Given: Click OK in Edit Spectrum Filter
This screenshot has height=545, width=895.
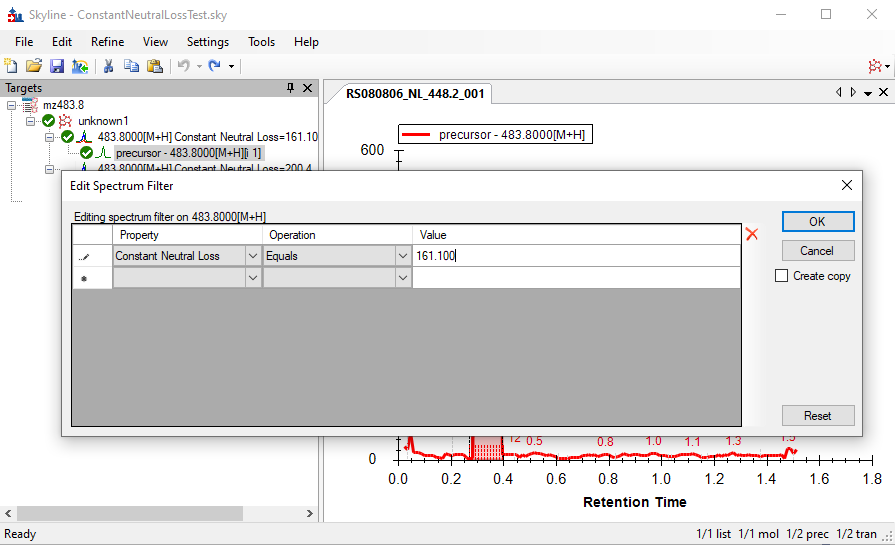Looking at the screenshot, I should [817, 222].
